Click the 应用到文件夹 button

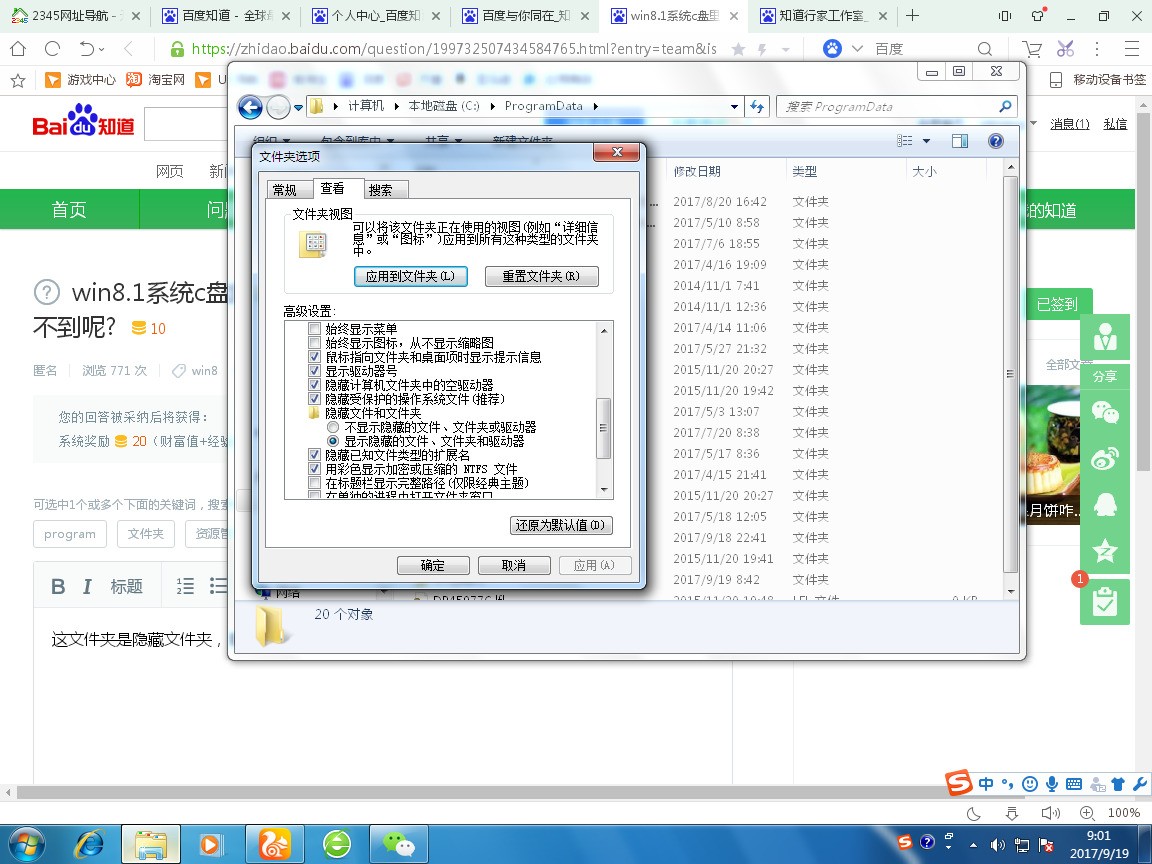pyautogui.click(x=410, y=276)
